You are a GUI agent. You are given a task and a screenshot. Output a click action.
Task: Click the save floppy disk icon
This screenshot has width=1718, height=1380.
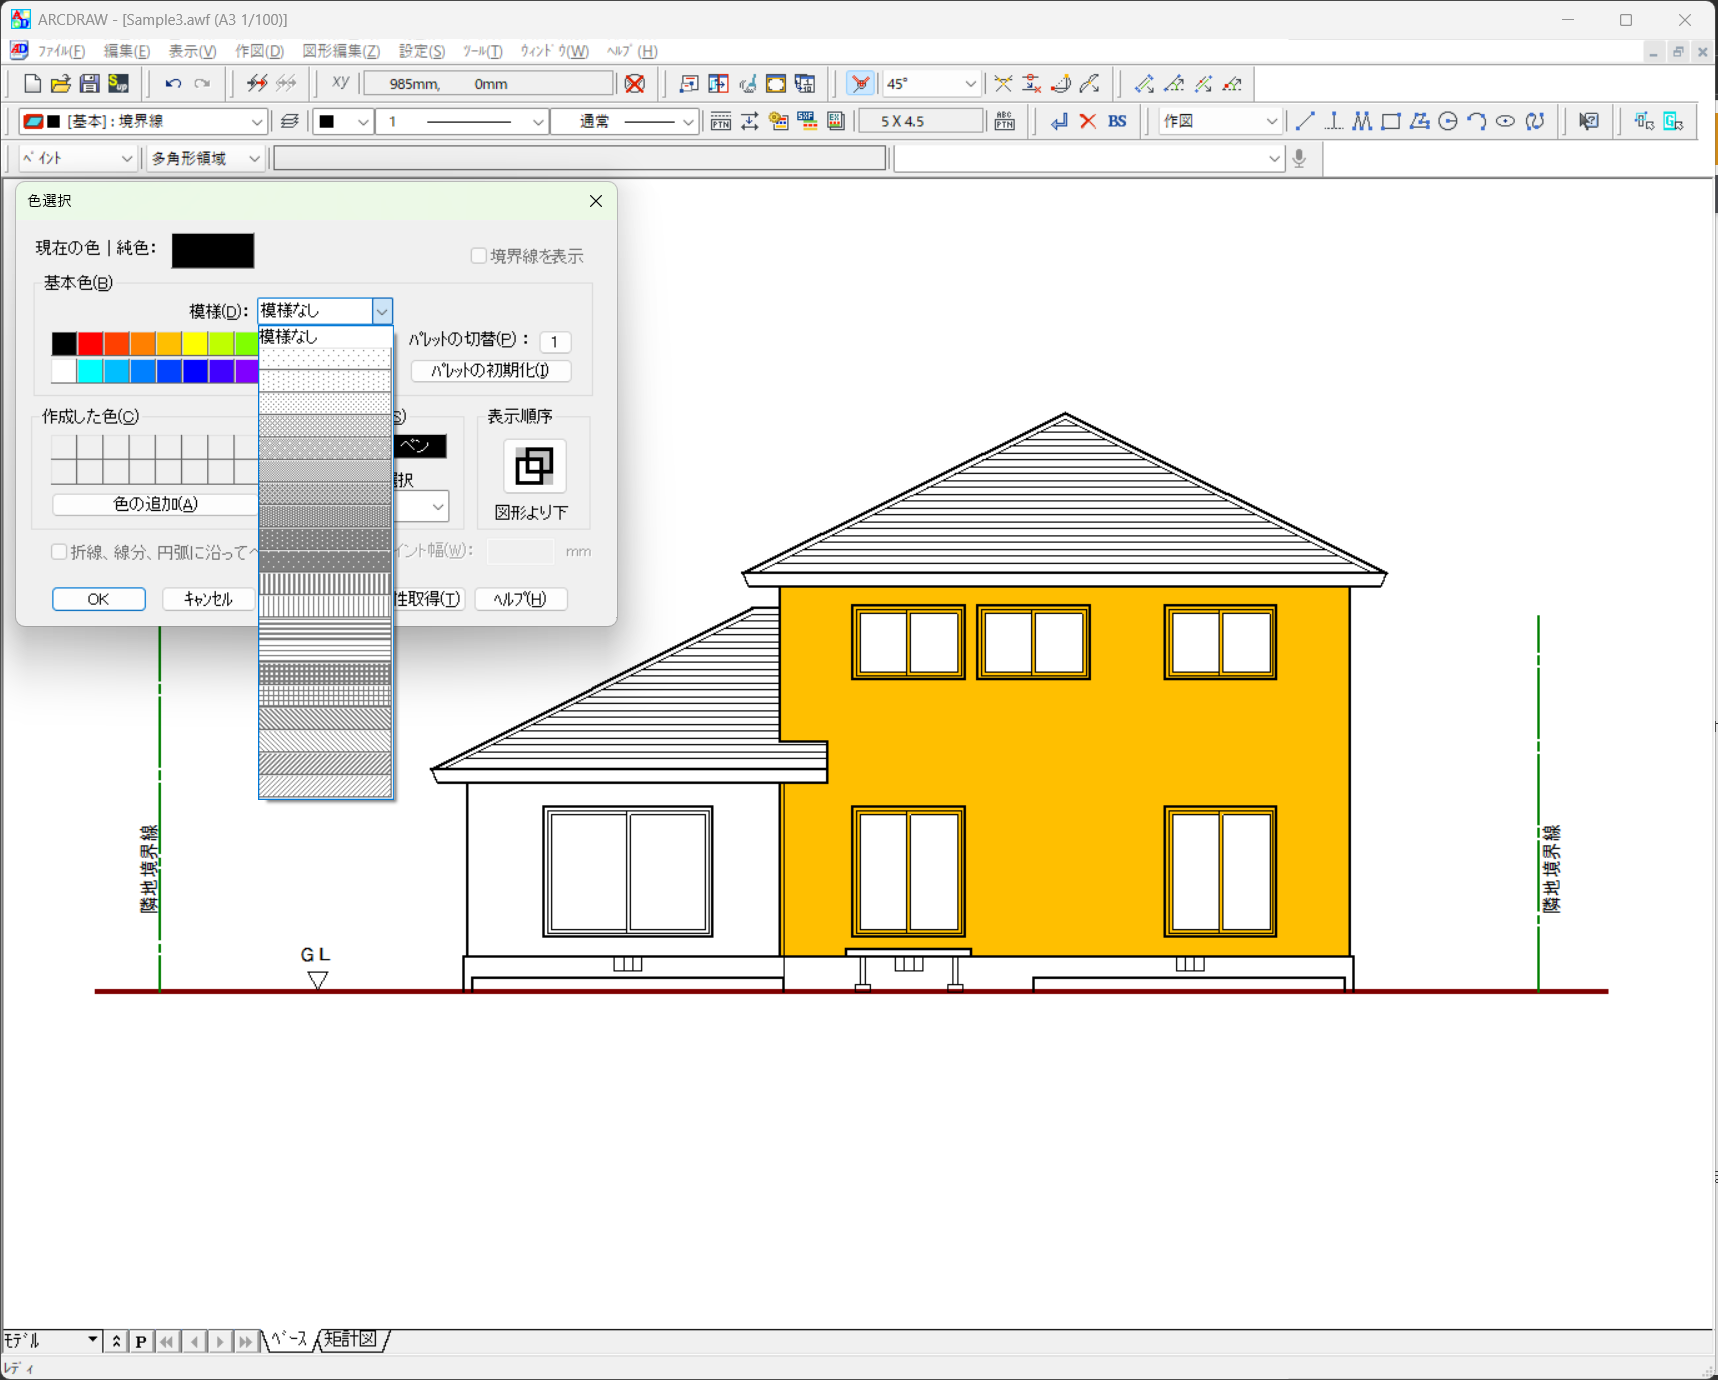90,84
